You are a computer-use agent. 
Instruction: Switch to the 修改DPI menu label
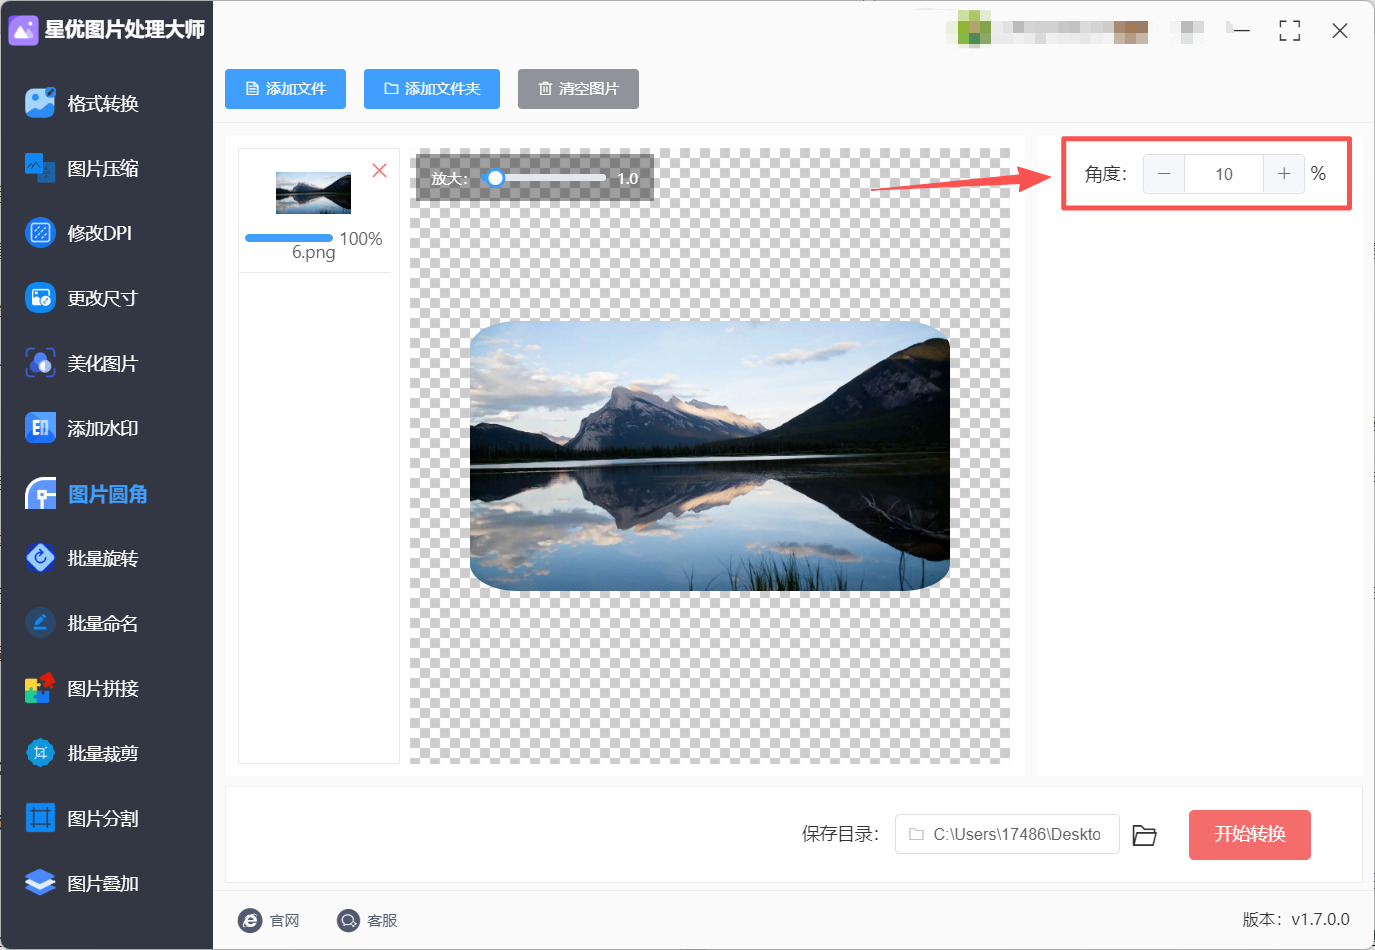[x=100, y=233]
